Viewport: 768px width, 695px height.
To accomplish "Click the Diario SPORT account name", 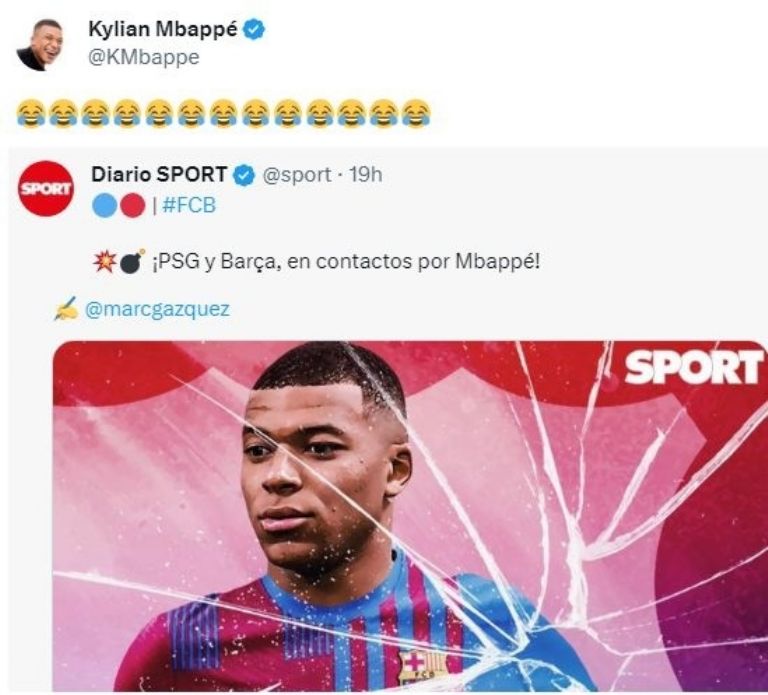I will (x=159, y=174).
